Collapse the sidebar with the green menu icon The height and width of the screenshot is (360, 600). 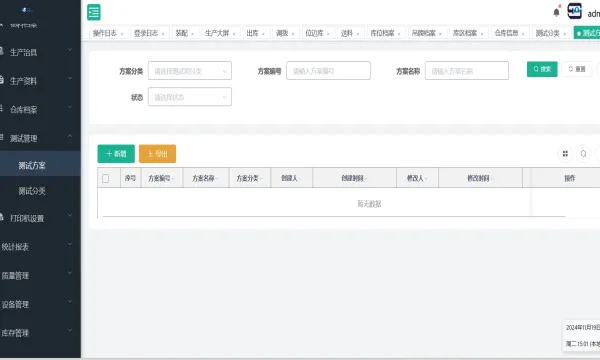pos(94,12)
